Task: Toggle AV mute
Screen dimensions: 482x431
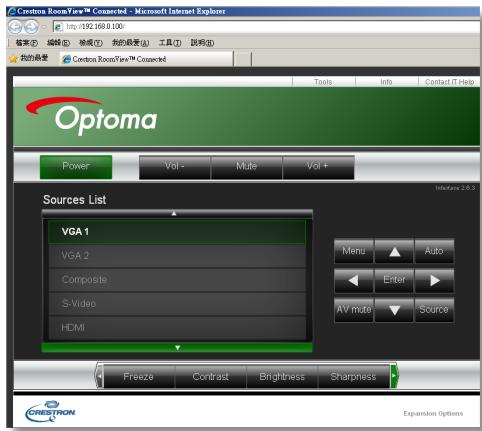Action: 354,310
